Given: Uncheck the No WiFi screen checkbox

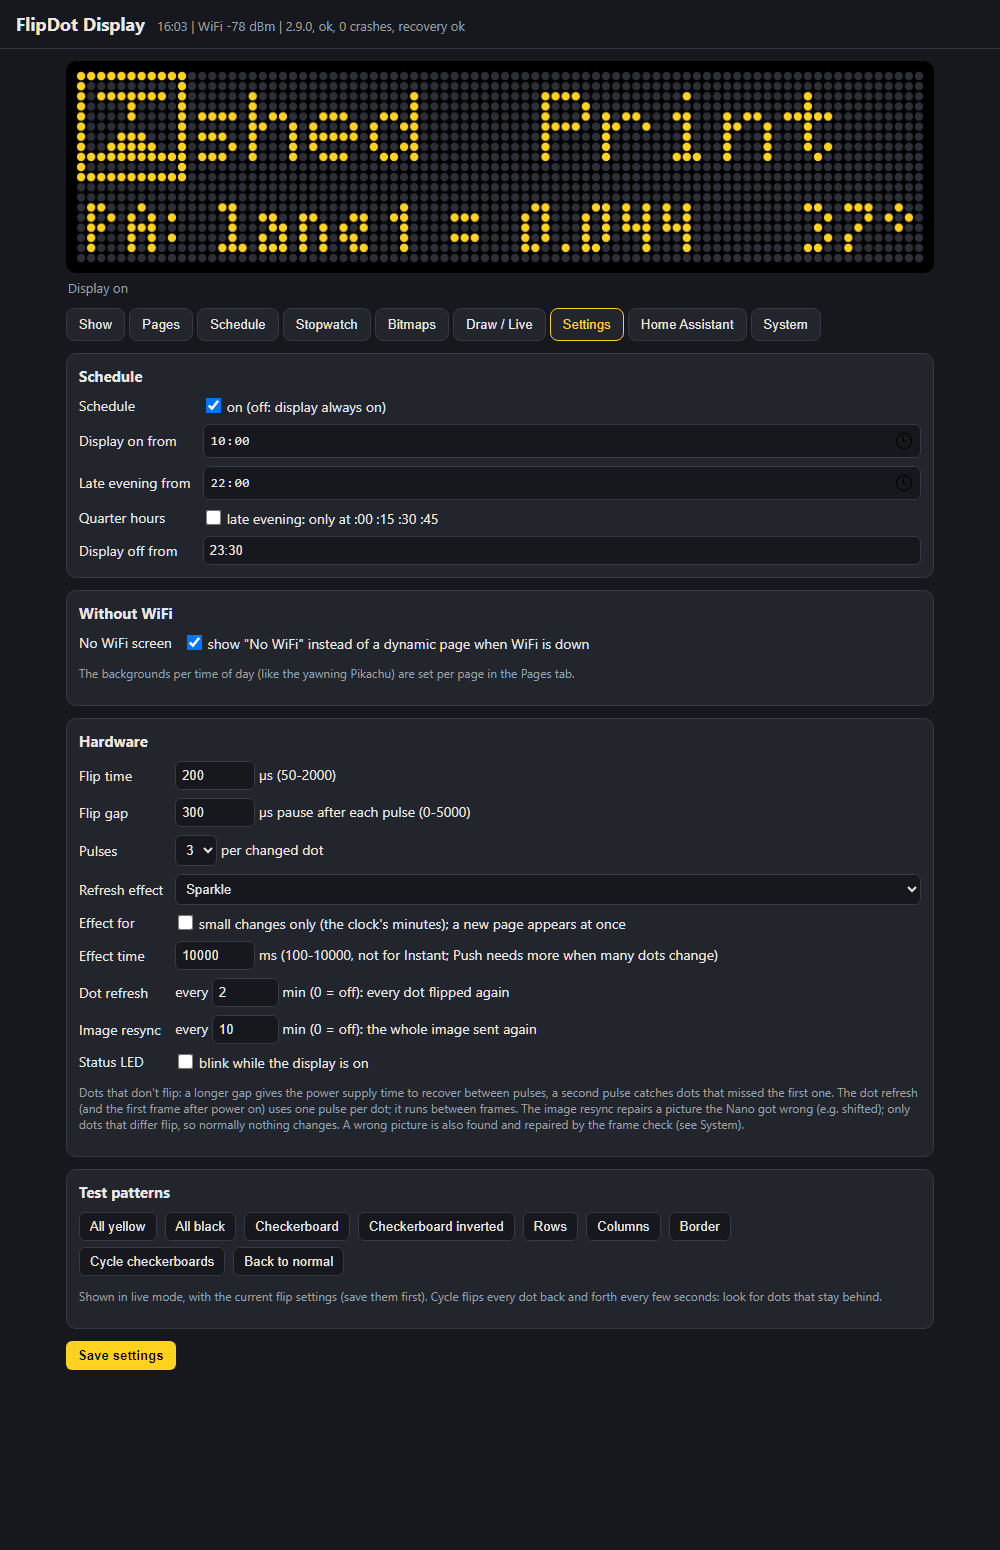Looking at the screenshot, I should tap(194, 643).
